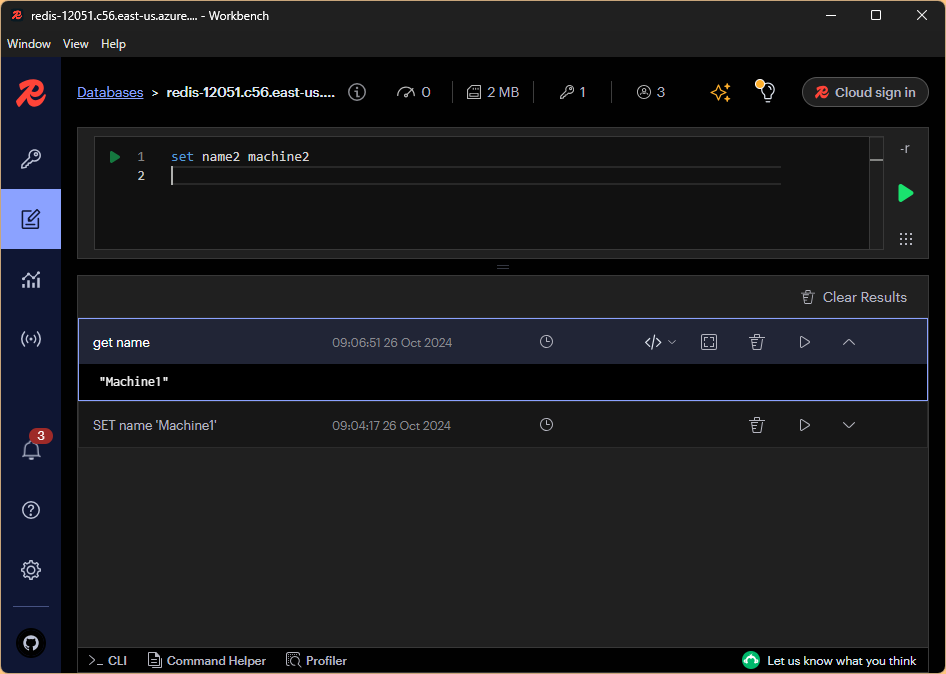Maximize the Workbench window
This screenshot has height=674, width=946.
(876, 16)
